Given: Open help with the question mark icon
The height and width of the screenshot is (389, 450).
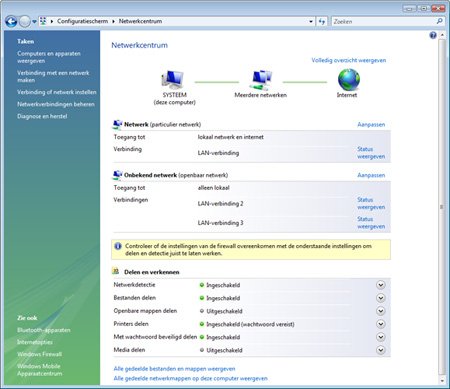Looking at the screenshot, I should click(x=433, y=35).
